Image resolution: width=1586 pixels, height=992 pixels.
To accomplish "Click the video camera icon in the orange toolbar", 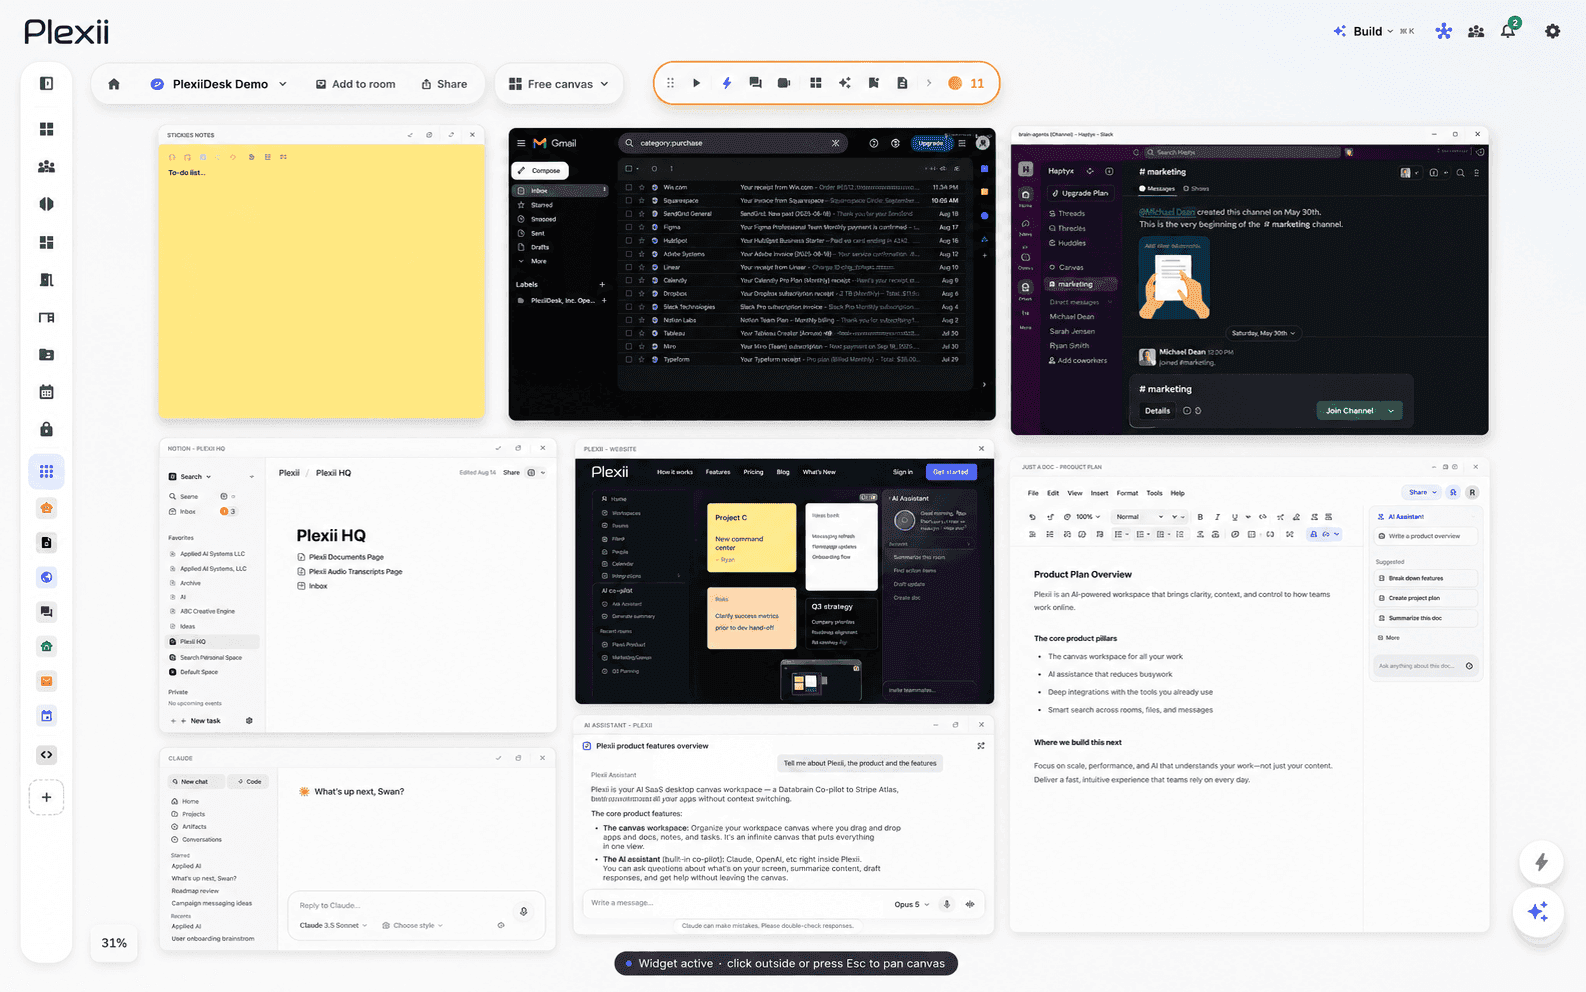I will tap(784, 83).
